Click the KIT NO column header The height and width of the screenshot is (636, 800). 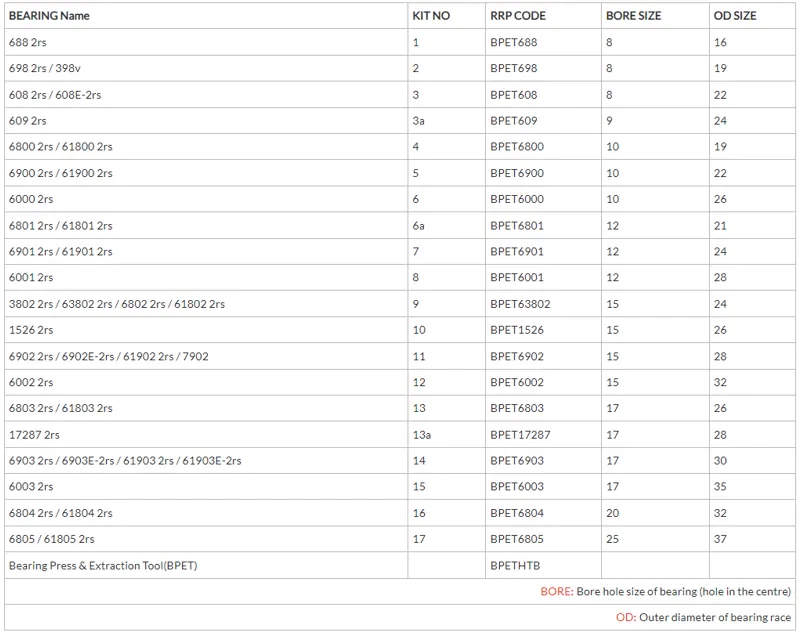pyautogui.click(x=431, y=16)
